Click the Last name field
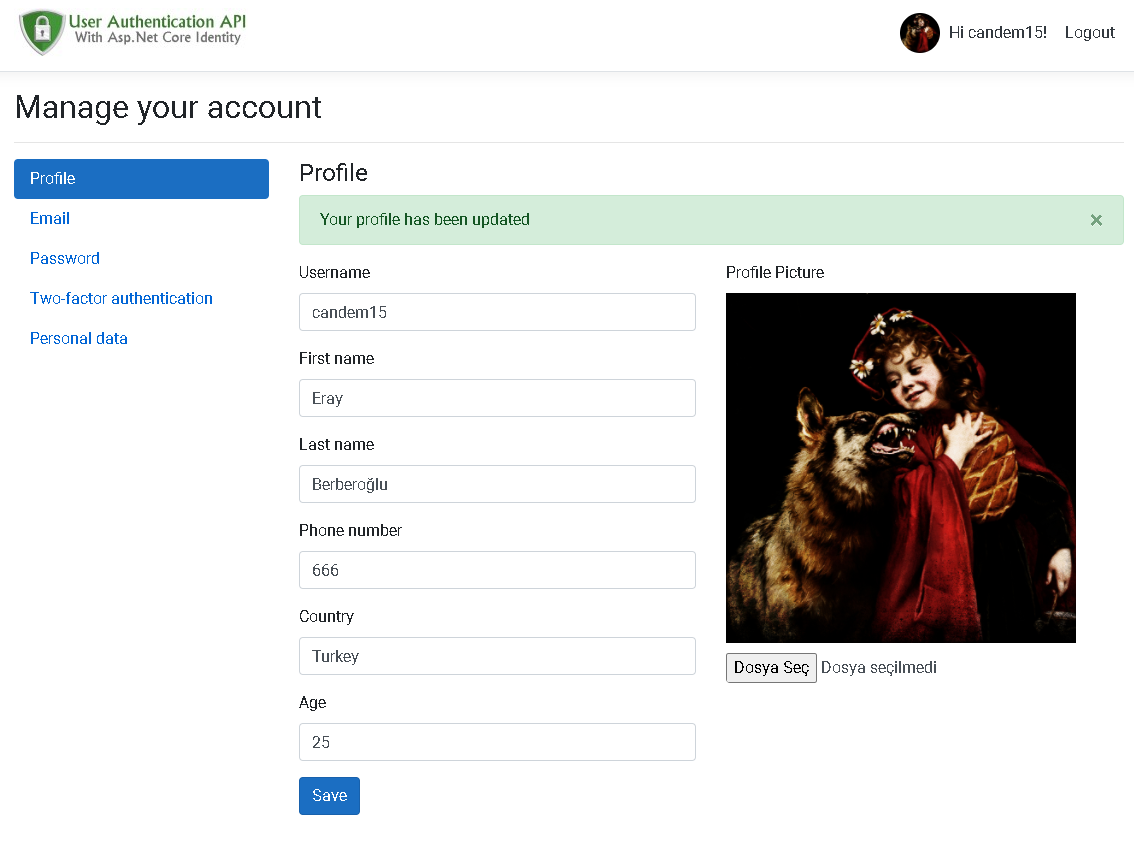The width and height of the screenshot is (1134, 841). click(497, 484)
